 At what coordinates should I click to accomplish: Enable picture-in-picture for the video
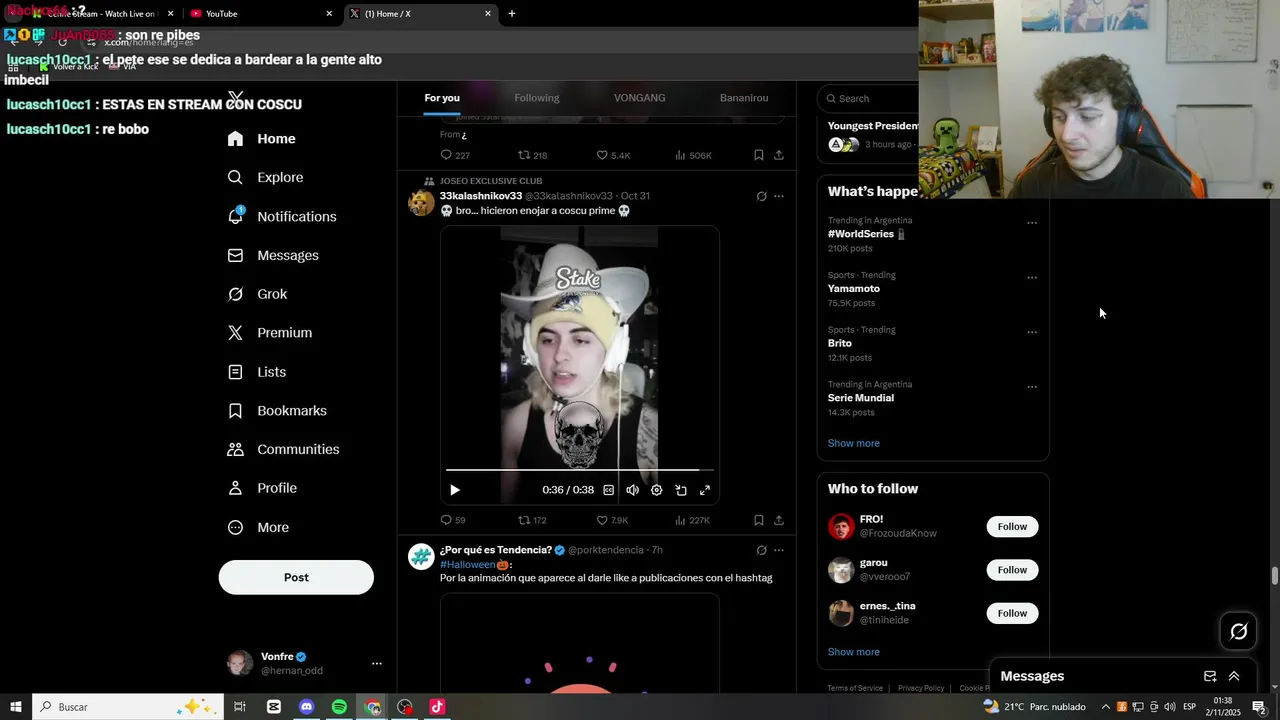click(x=680, y=490)
